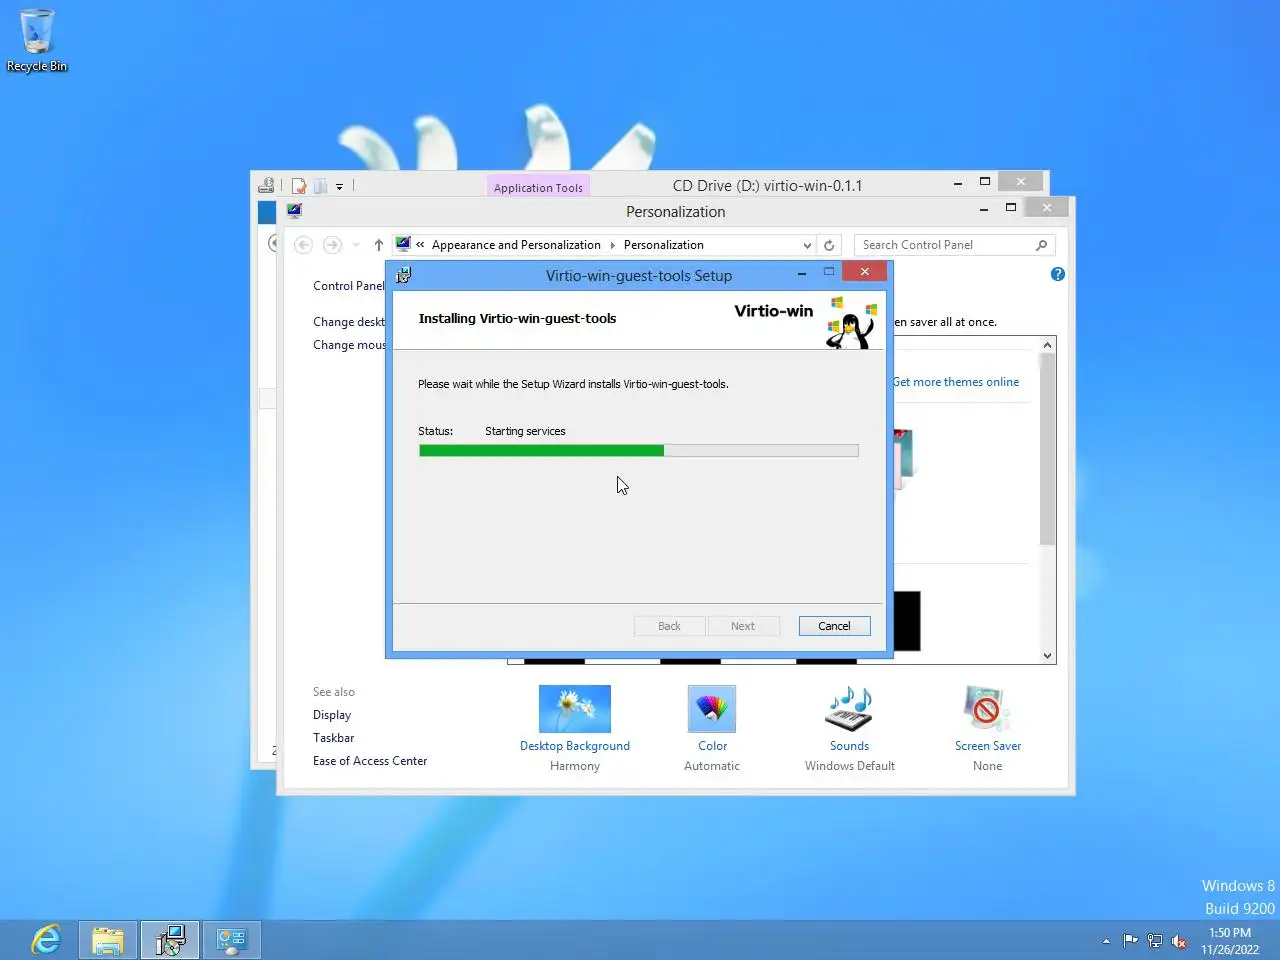This screenshot has width=1280, height=960.
Task: Open Action Center flag in tray
Action: (1131, 940)
